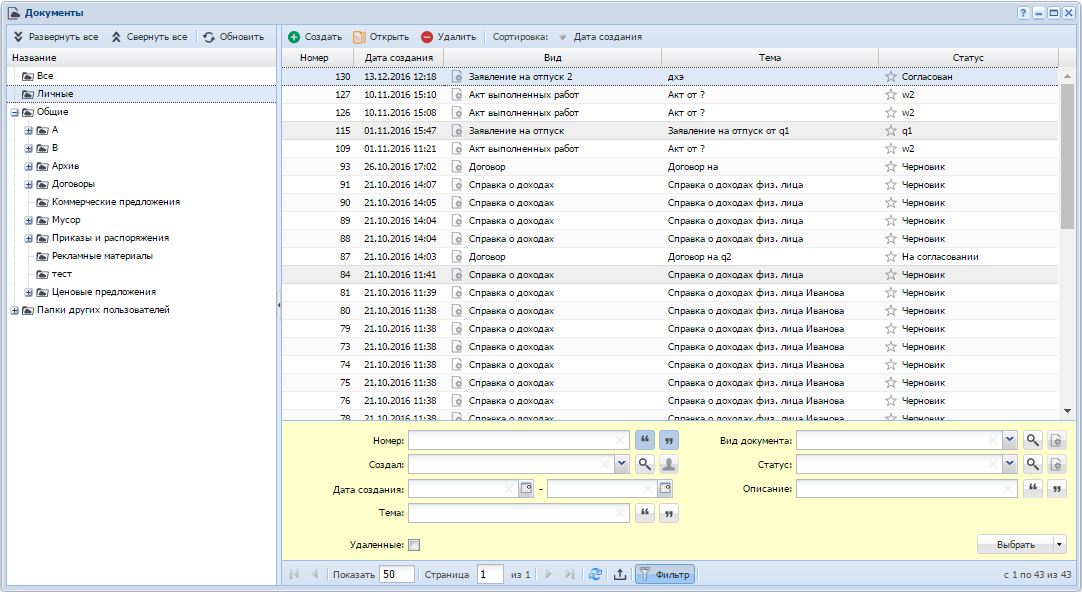Click closing quote button beside Номер field

pyautogui.click(x=669, y=440)
